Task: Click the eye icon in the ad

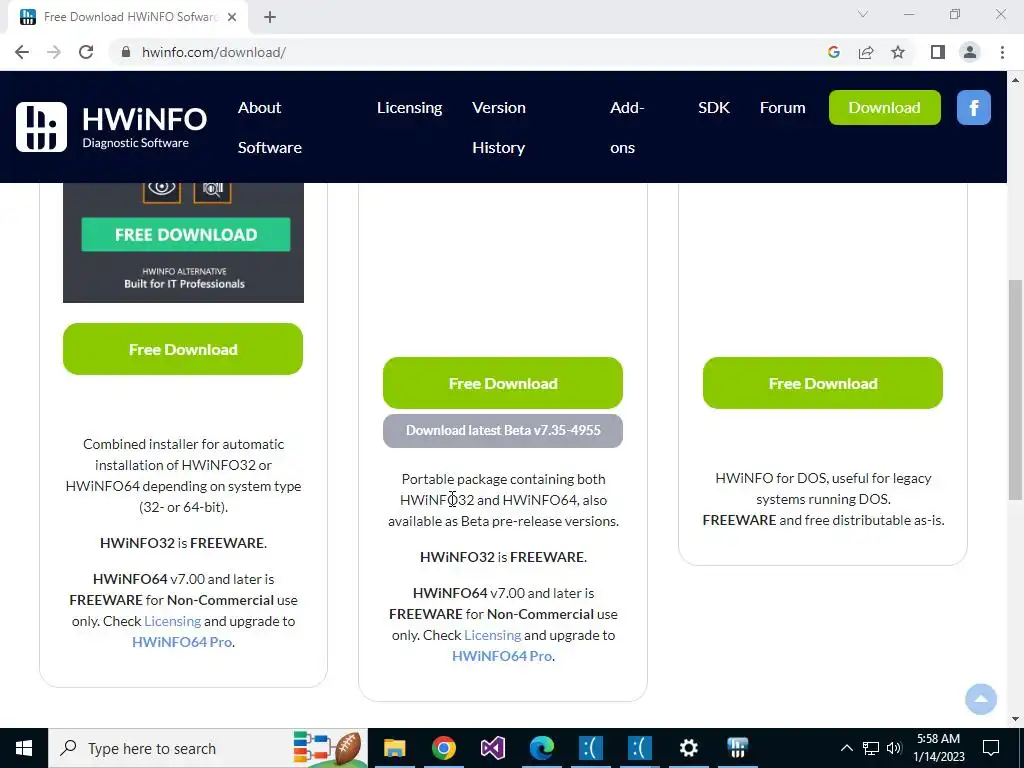Action: coord(161,190)
